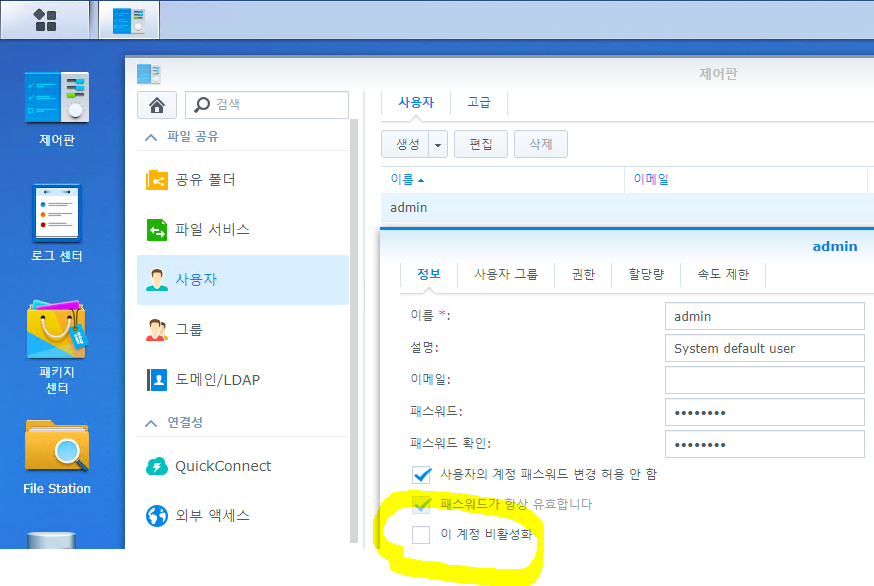Open QuickConnect settings in sidebar

point(243,466)
